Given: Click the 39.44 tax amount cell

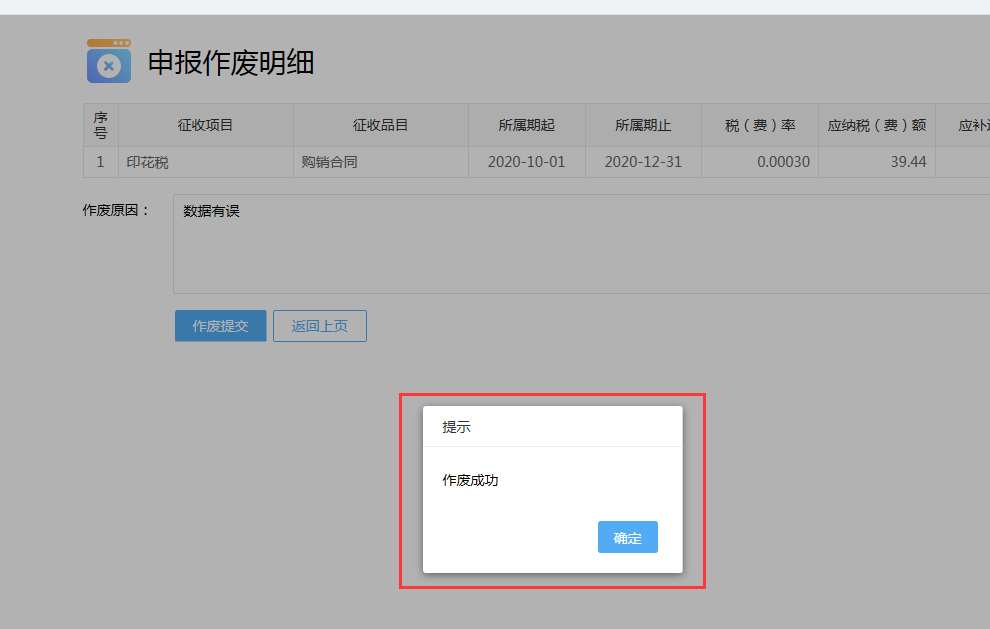Looking at the screenshot, I should tap(908, 162).
